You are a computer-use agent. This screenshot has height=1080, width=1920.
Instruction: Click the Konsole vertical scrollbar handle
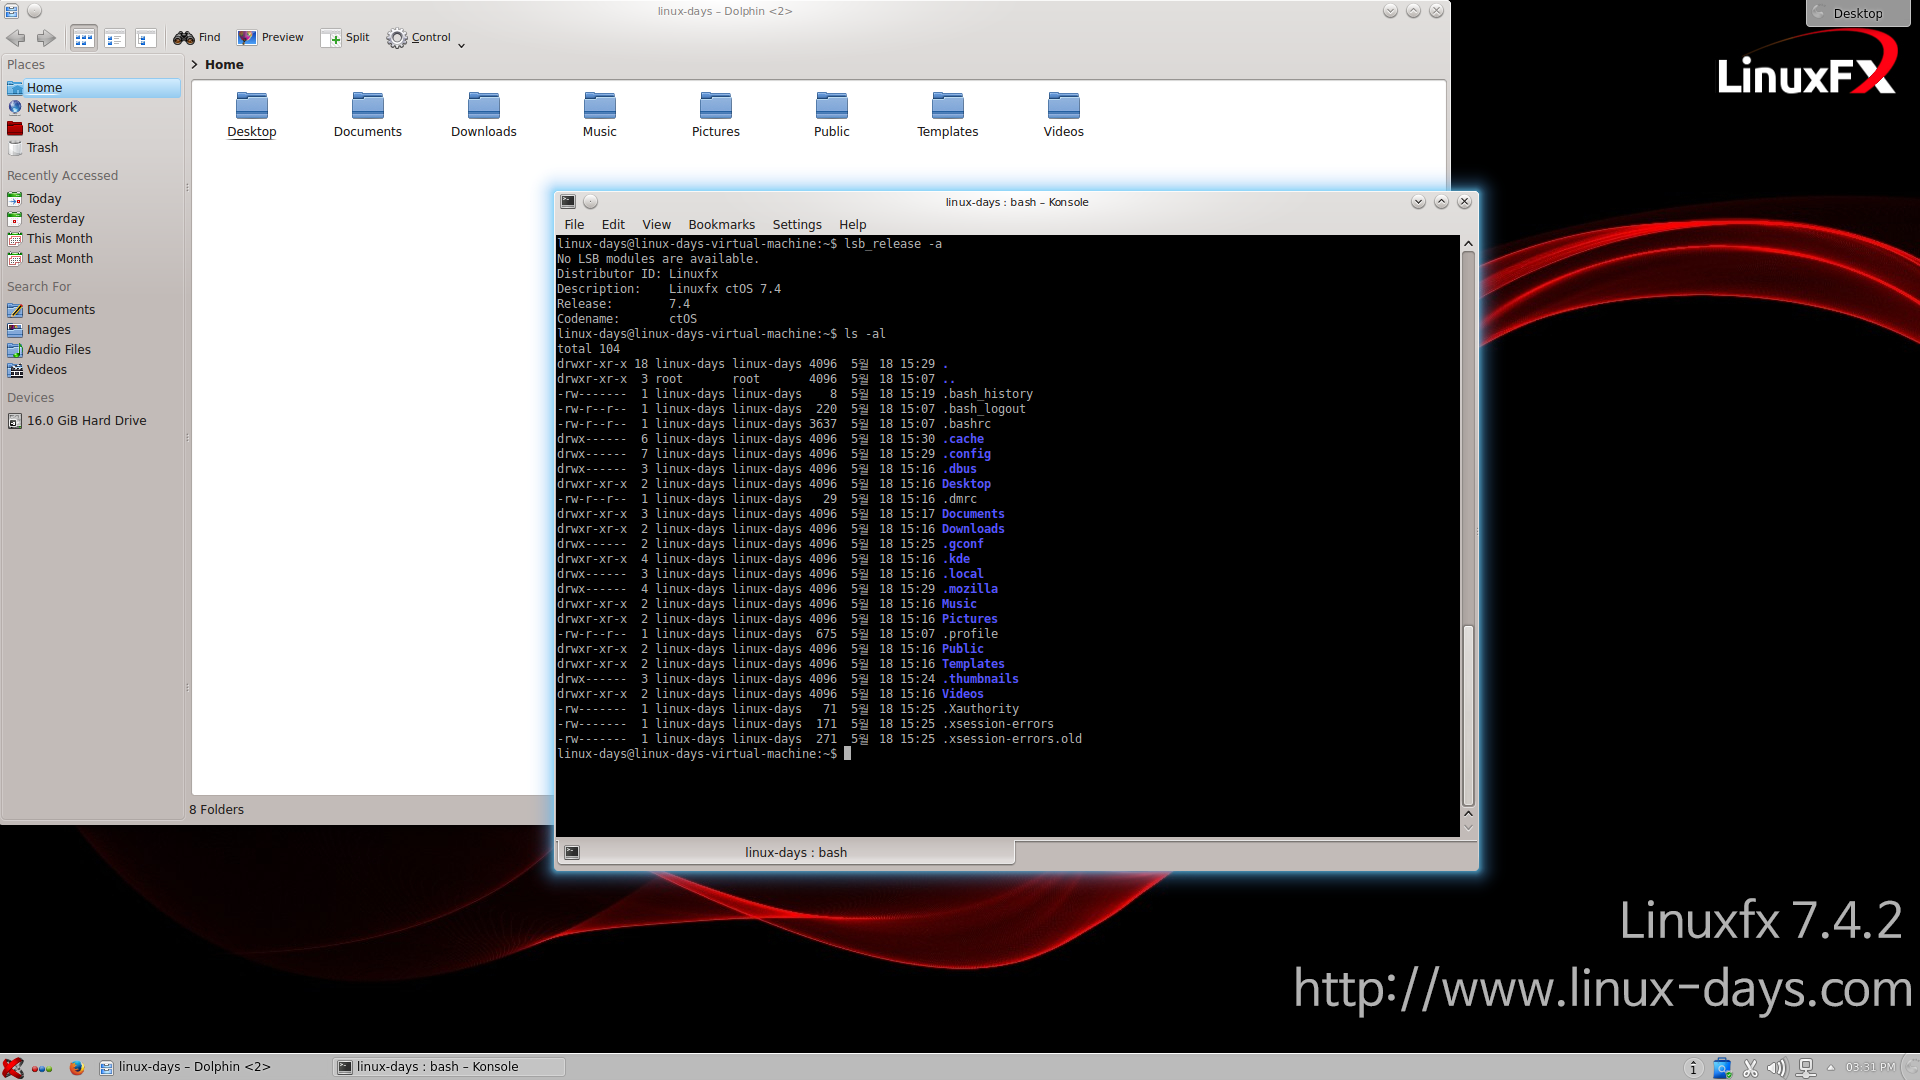pos(1469,715)
